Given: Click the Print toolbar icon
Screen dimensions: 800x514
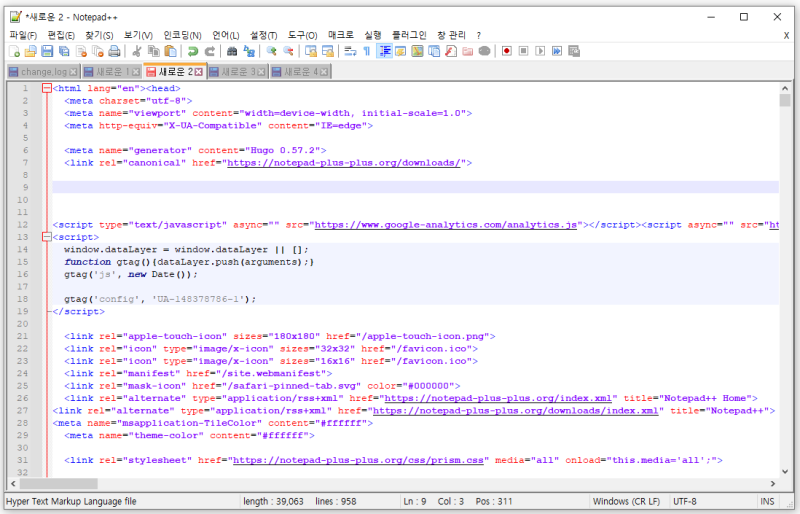Looking at the screenshot, I should pos(114,51).
